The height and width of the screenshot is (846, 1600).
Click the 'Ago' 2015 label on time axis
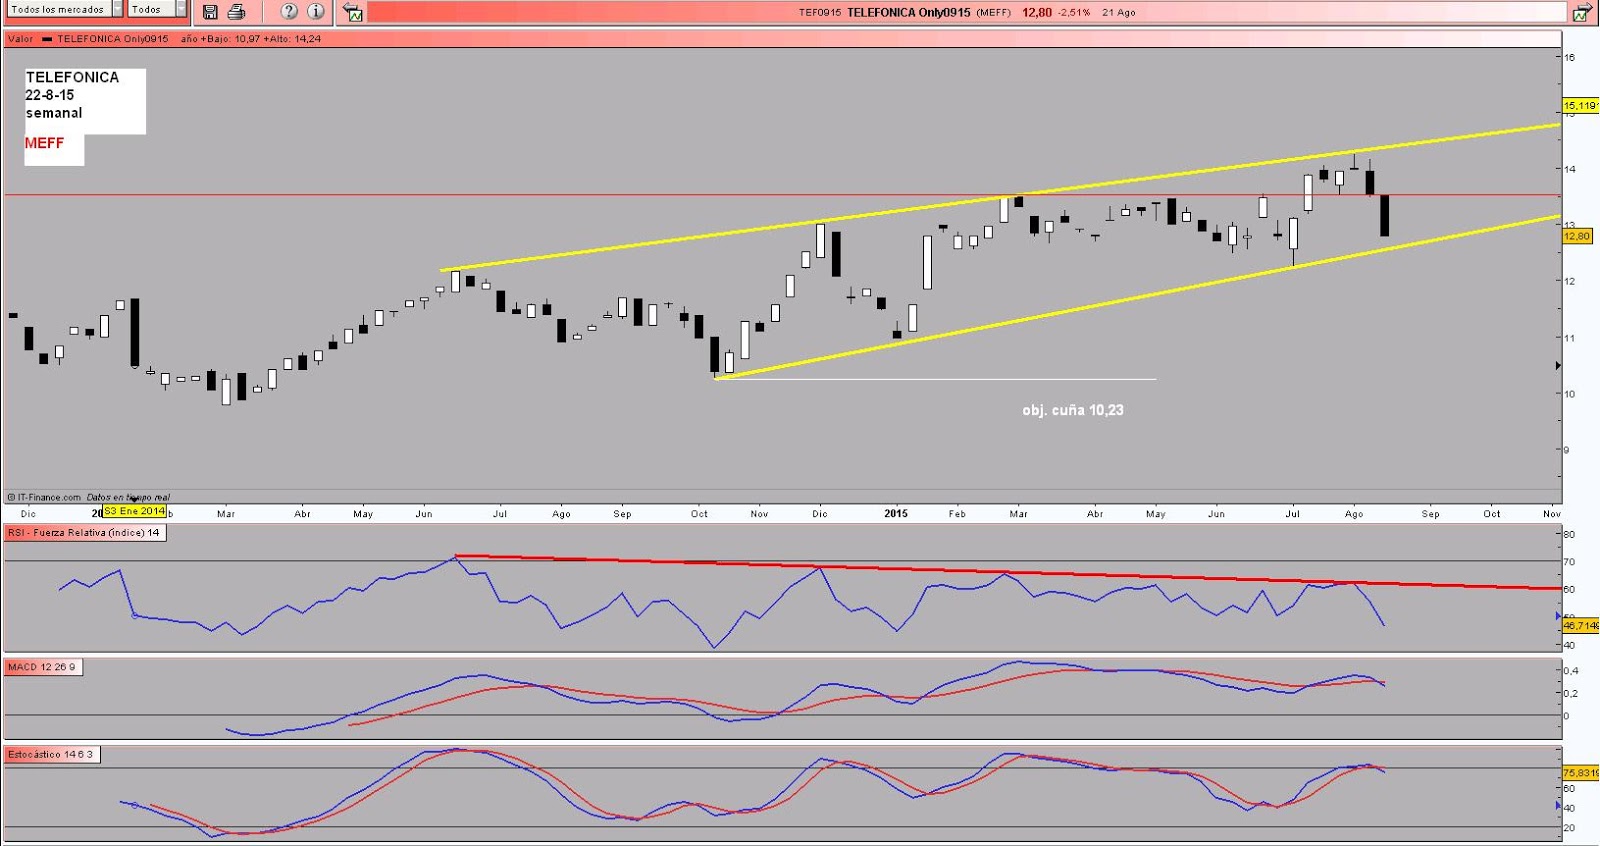click(1354, 514)
